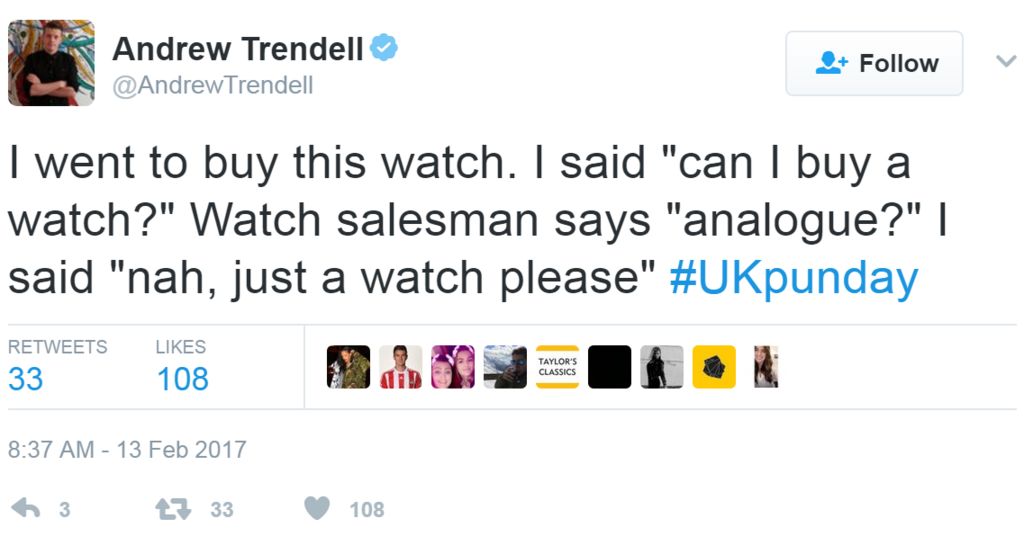
Task: Open the solid black liker avatar
Action: 609,367
